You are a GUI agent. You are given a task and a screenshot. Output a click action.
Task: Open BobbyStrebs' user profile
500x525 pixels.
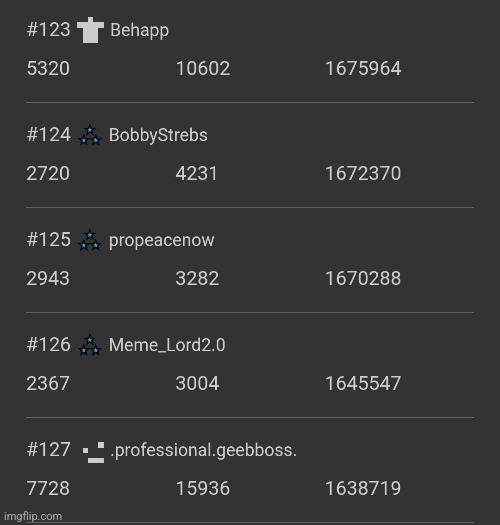click(158, 135)
